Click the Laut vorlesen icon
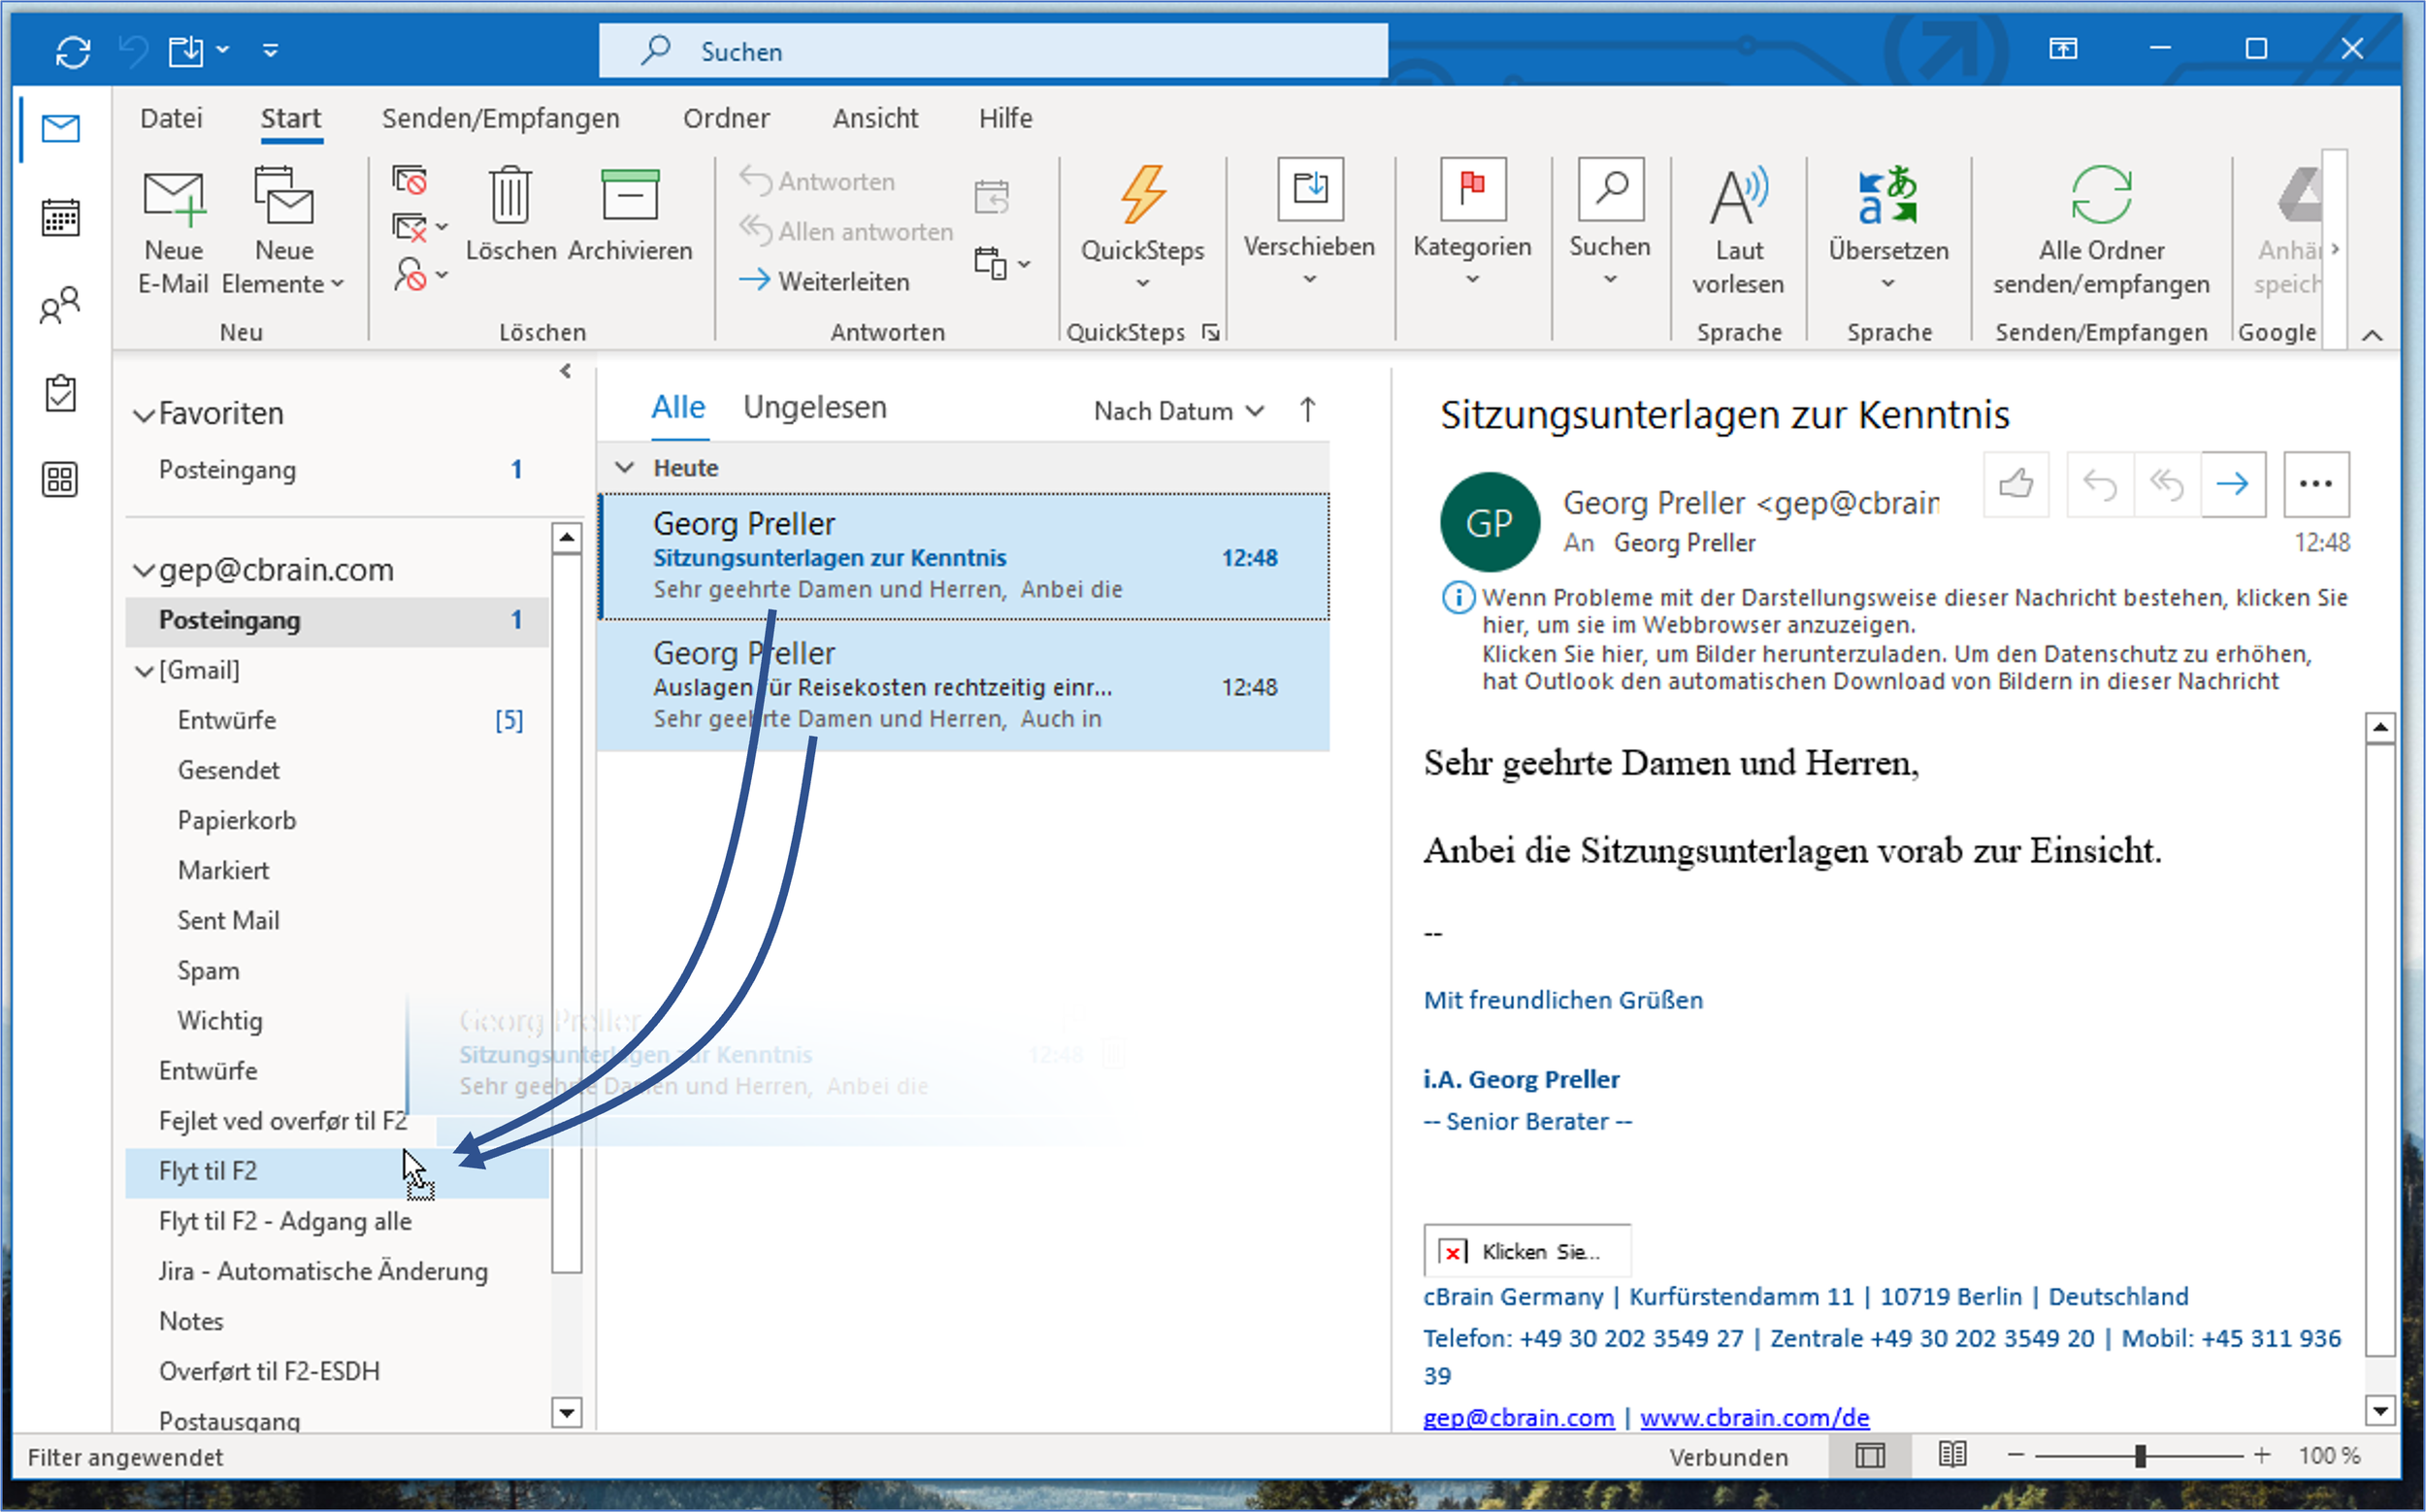 coord(1737,197)
